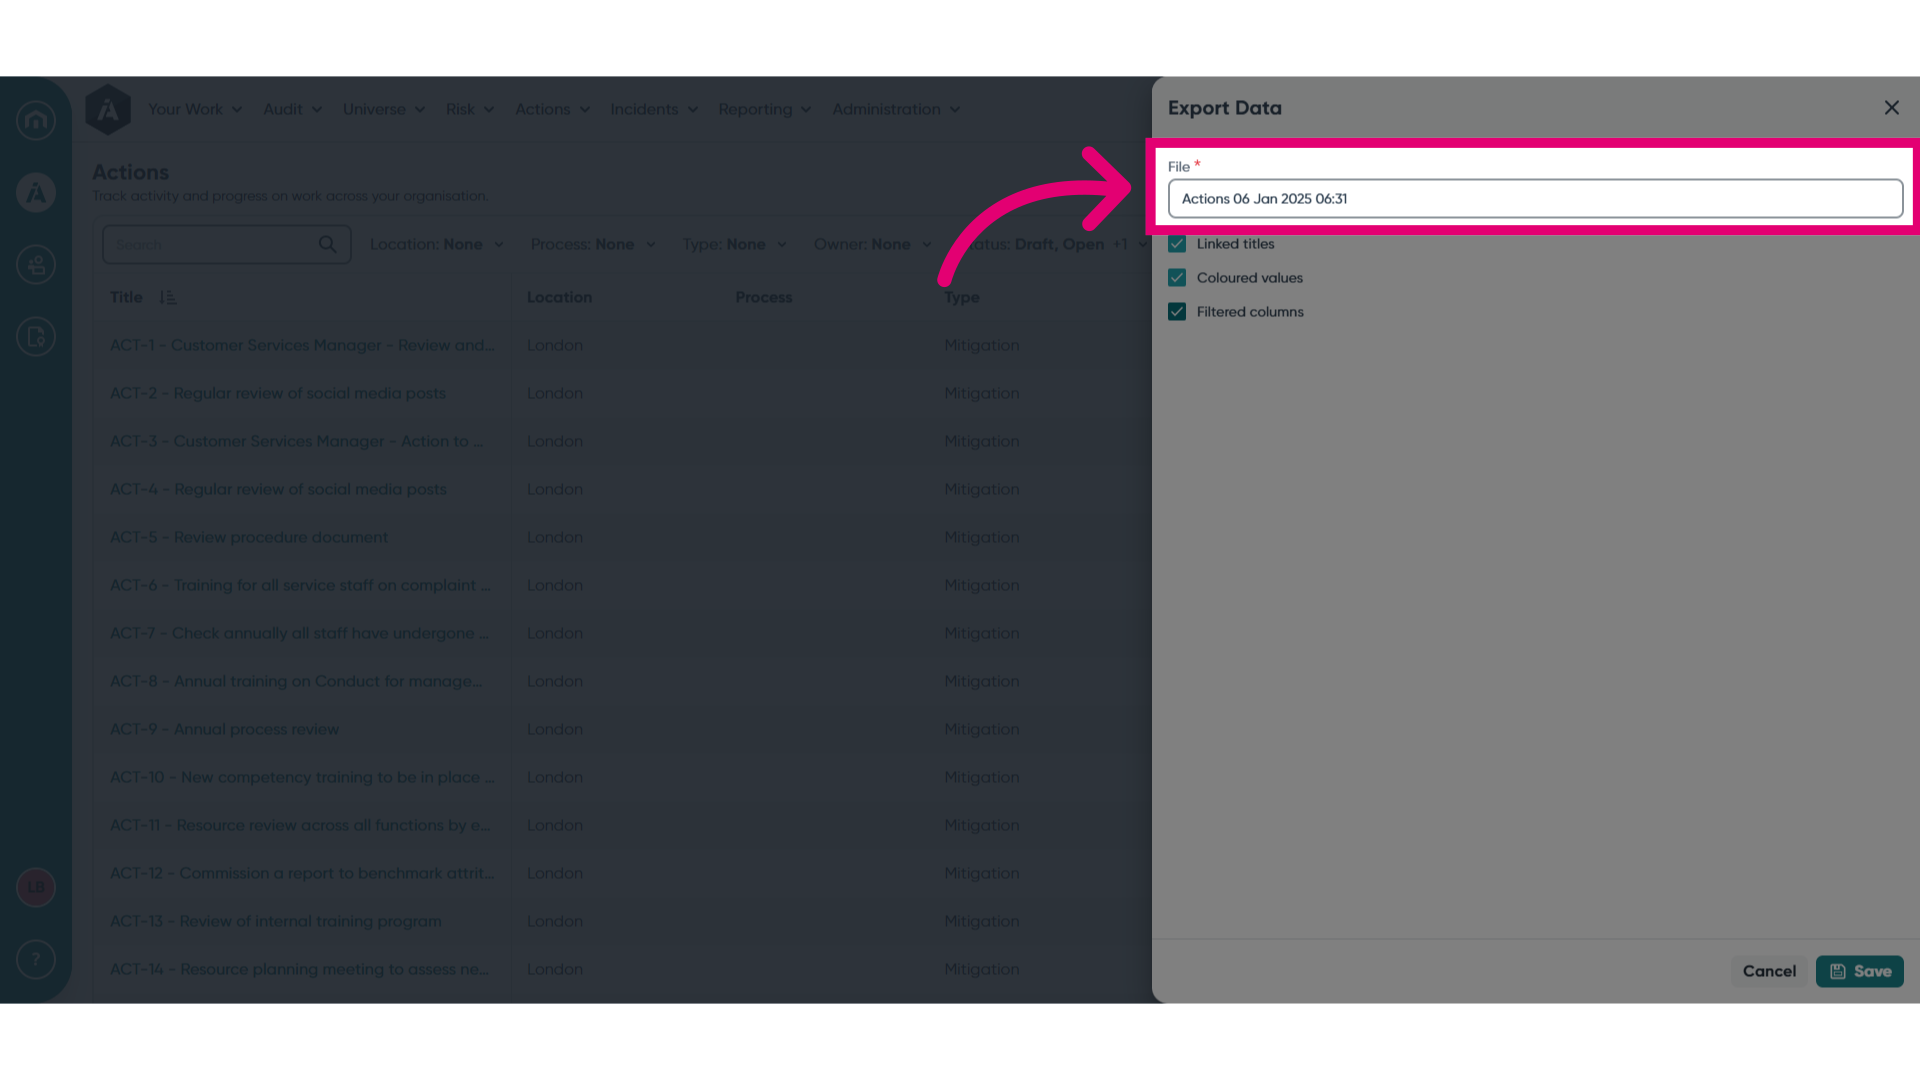Open the Administration menu
The height and width of the screenshot is (1080, 1920).
(896, 109)
